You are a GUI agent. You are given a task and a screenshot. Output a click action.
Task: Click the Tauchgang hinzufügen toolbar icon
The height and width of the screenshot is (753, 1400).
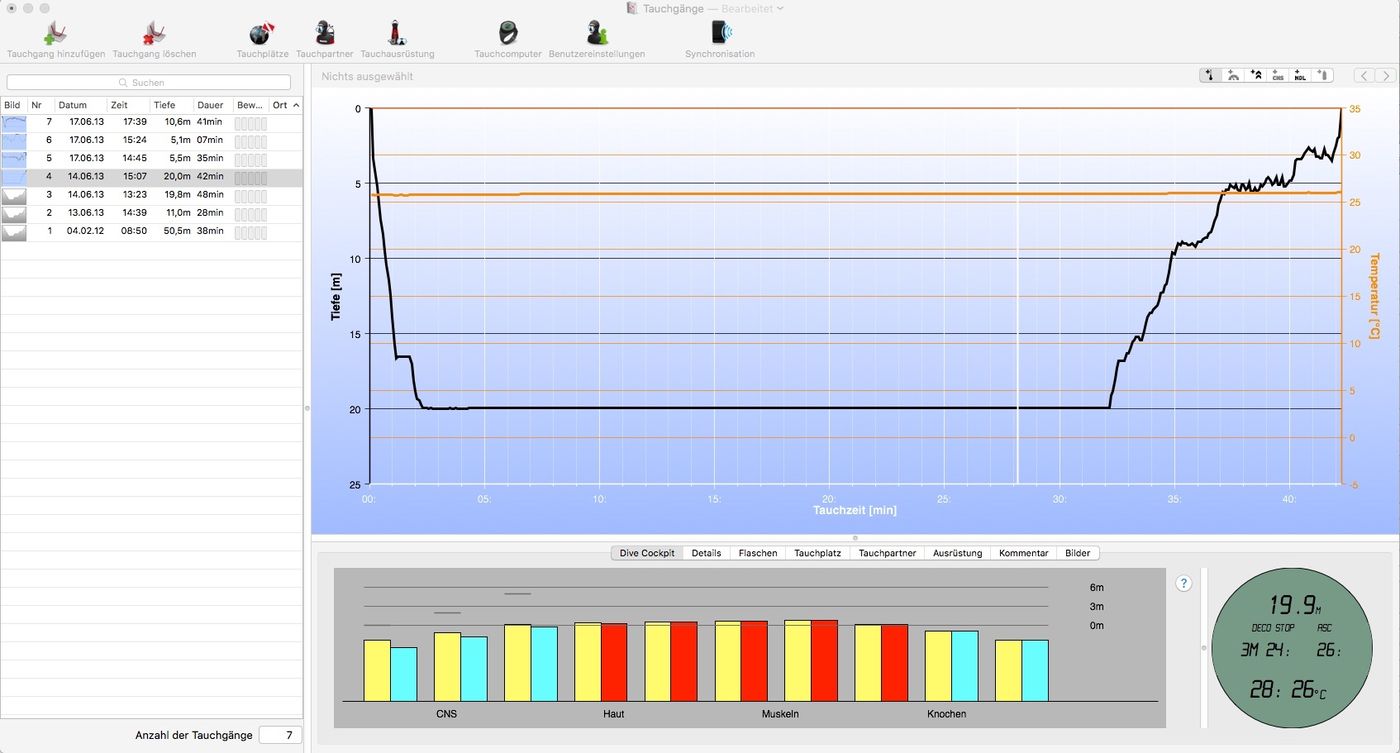[x=55, y=34]
